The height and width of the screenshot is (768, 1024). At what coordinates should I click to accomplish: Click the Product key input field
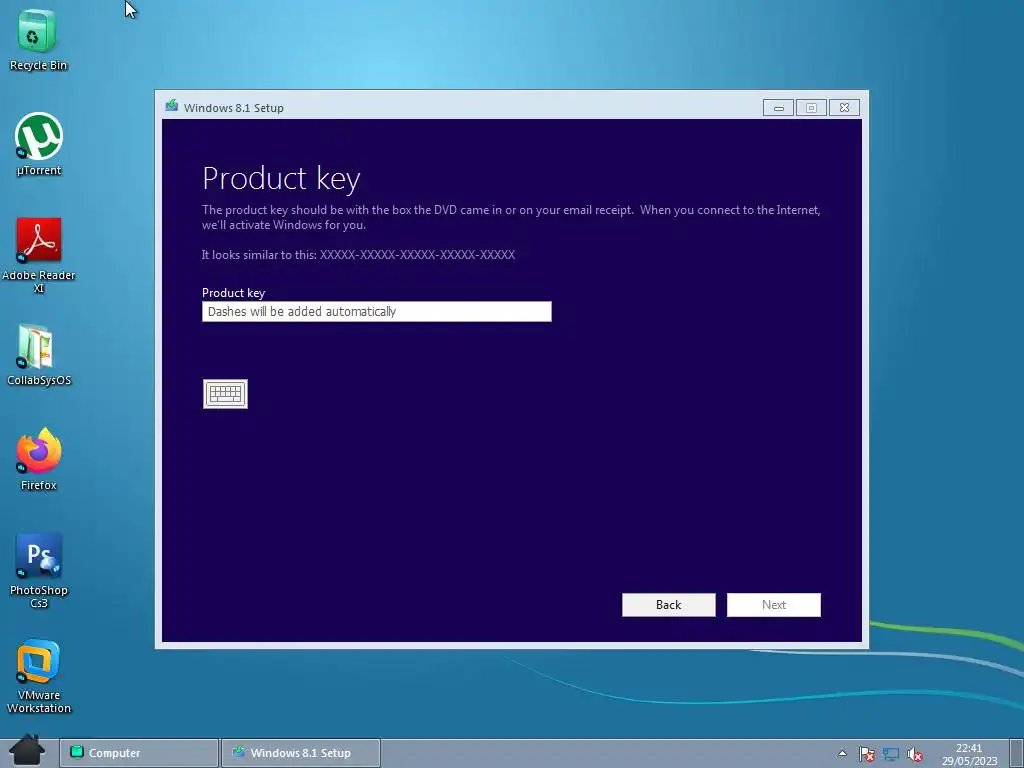click(x=377, y=312)
